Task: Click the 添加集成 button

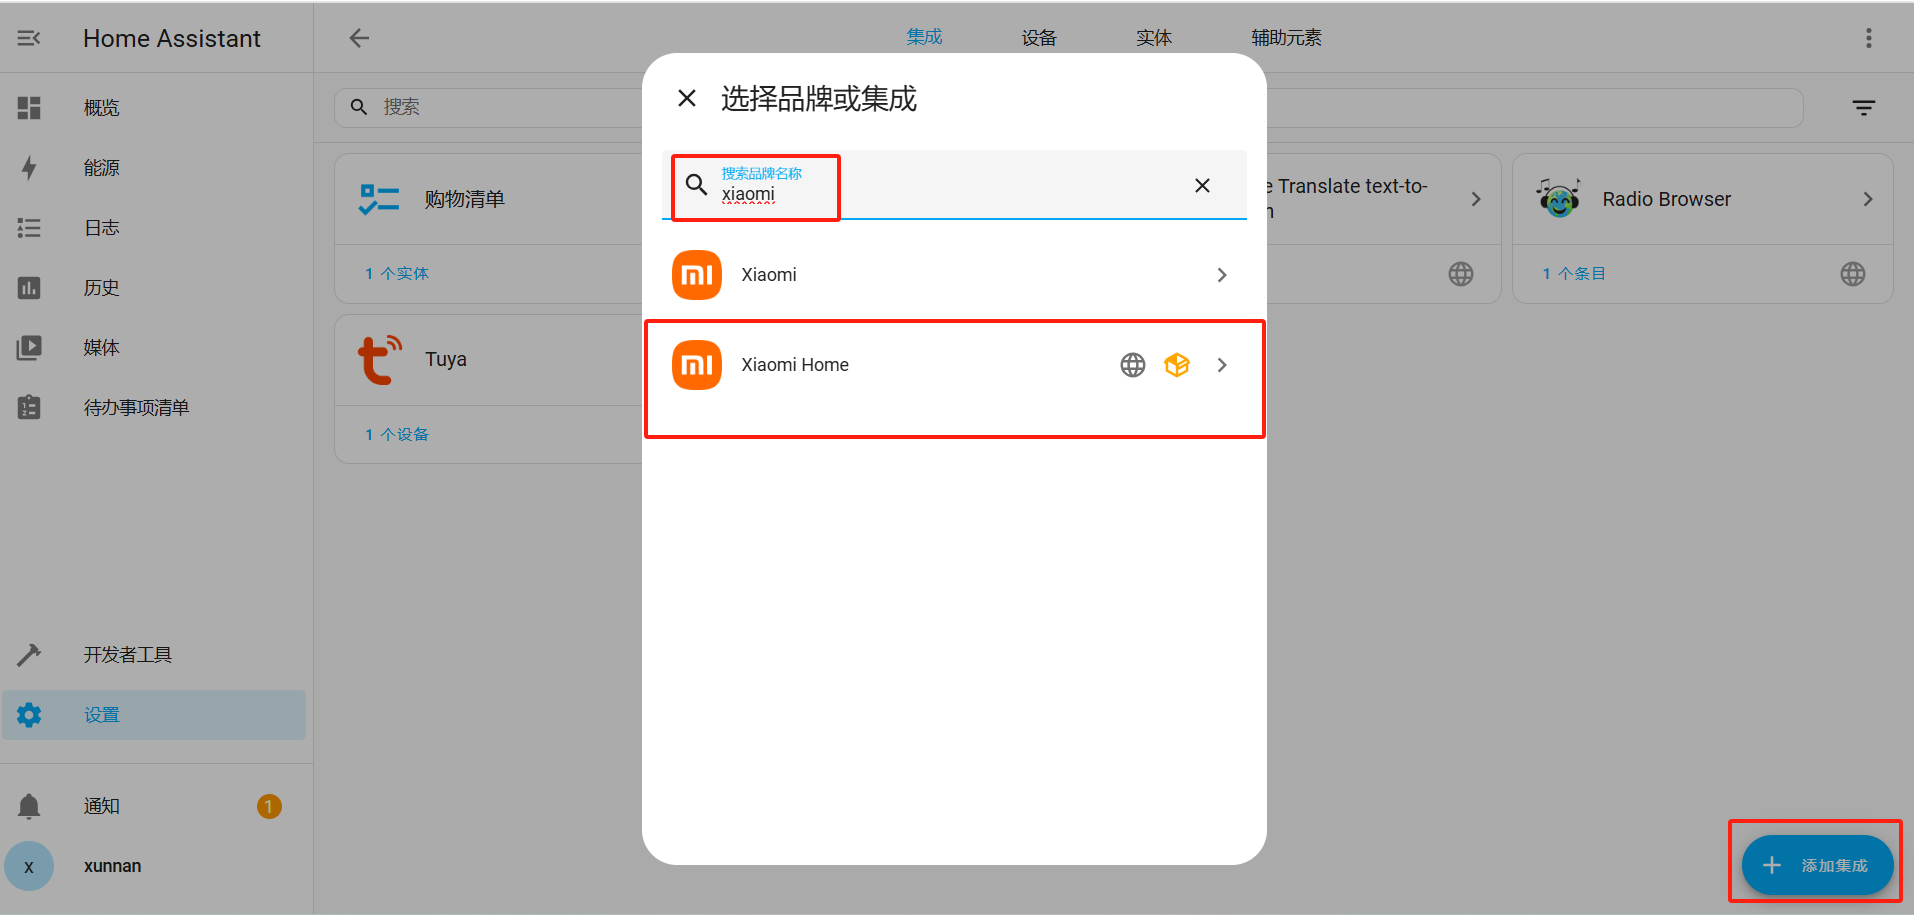Action: pos(1817,866)
